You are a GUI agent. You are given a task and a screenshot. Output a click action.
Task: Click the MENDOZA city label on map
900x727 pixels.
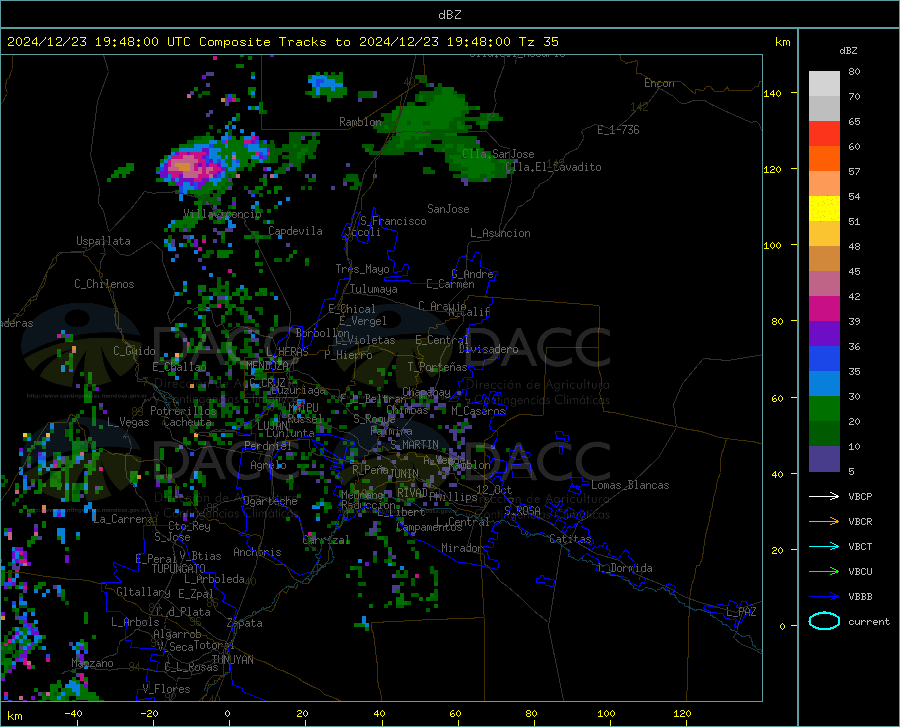tap(267, 365)
